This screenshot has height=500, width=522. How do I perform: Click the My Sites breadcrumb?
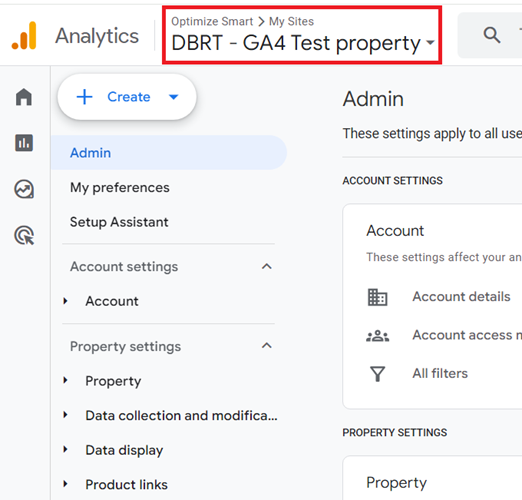pos(291,21)
